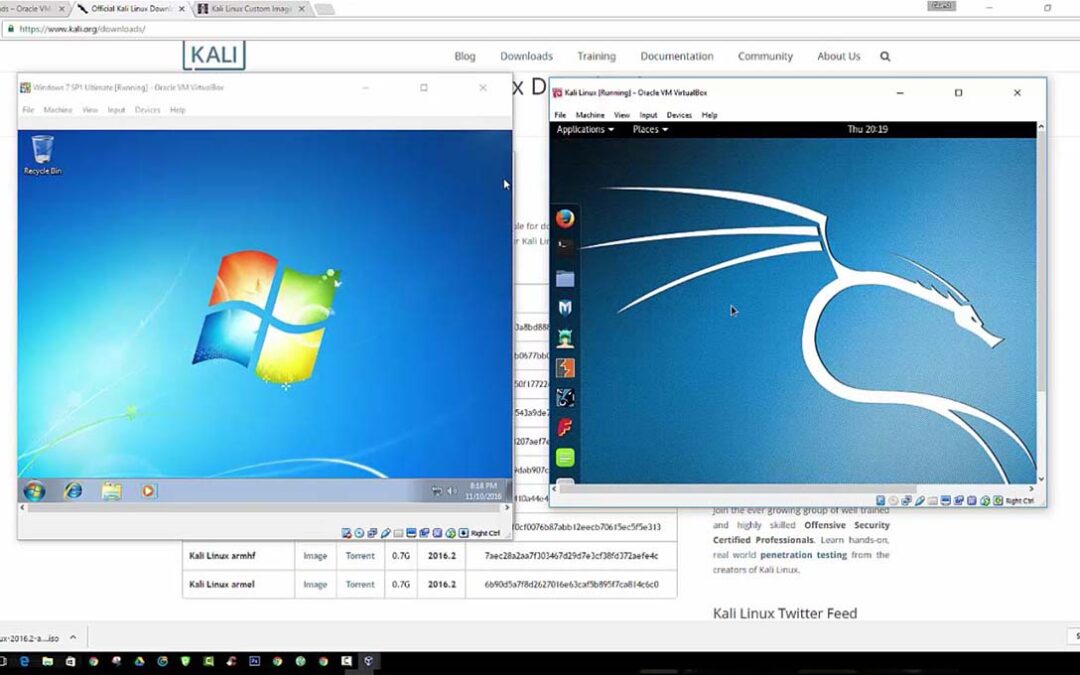The width and height of the screenshot is (1080, 675).
Task: Open Internet Explorer on the Windows 7 taskbar
Action: pos(73,491)
